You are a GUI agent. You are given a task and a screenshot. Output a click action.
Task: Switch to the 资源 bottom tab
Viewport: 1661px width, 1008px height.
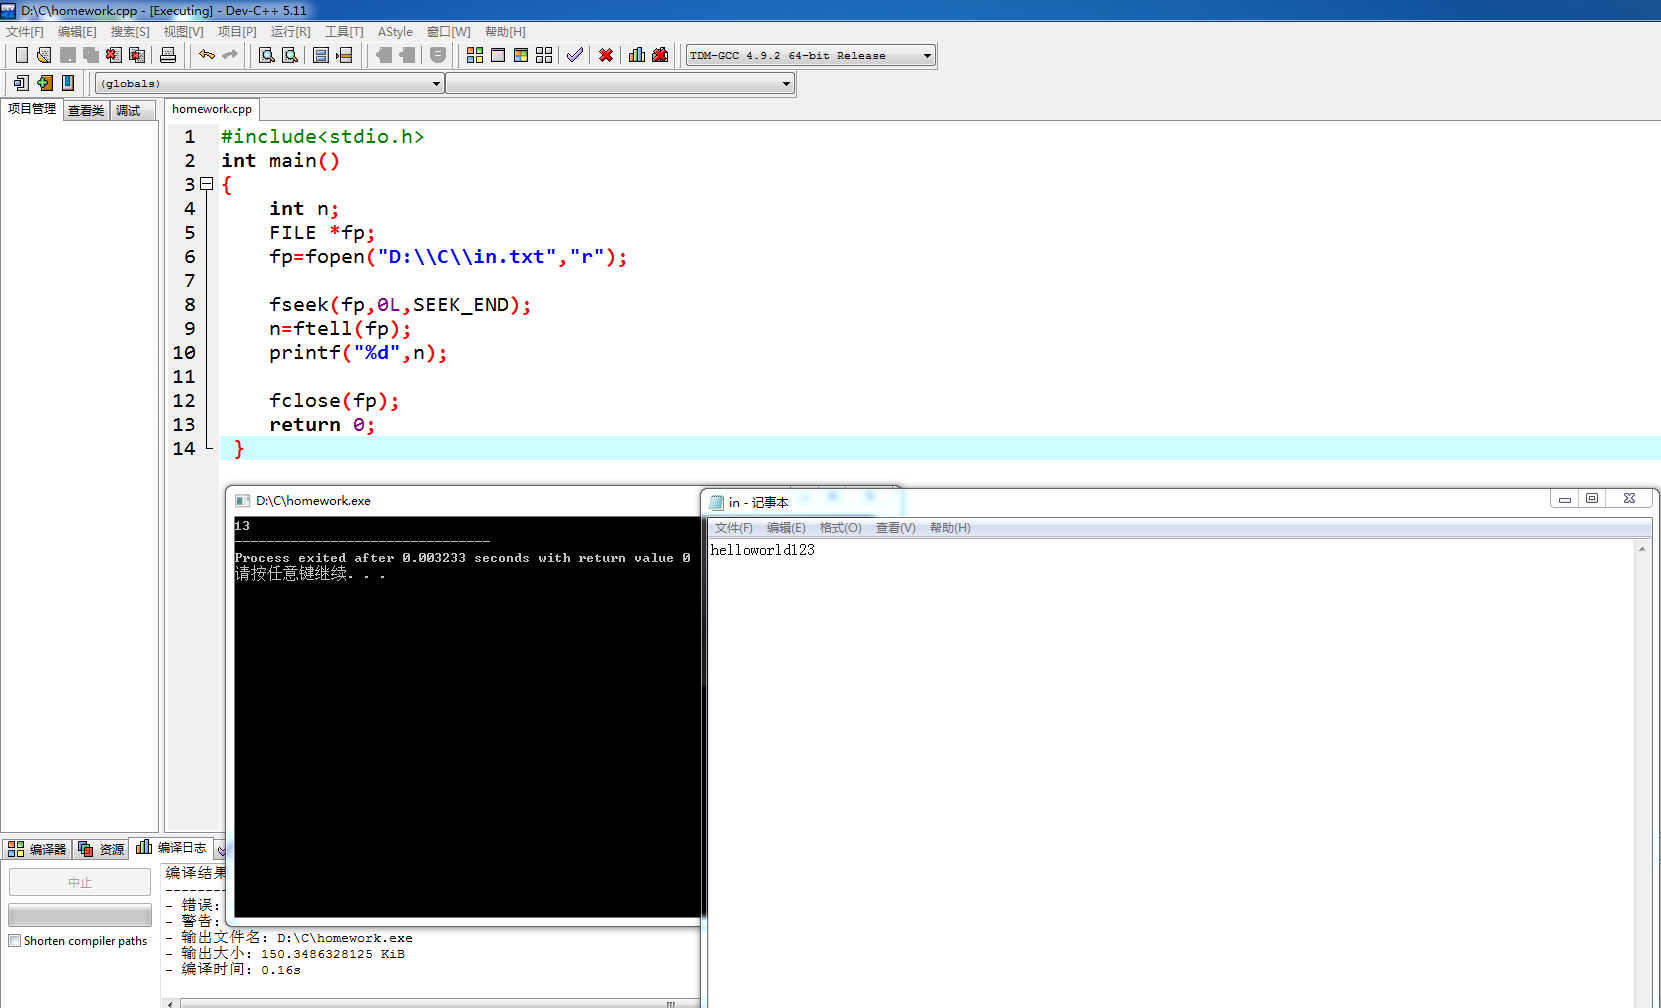(x=101, y=849)
